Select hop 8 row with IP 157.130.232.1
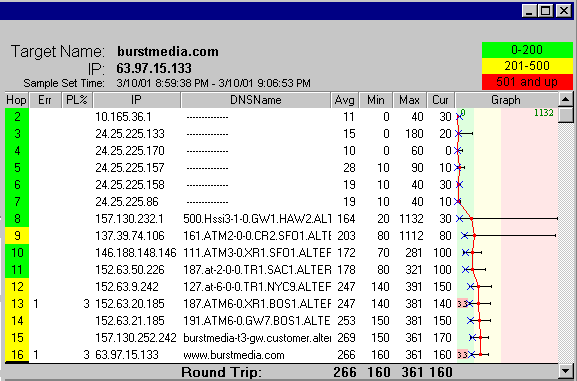Viewport: 577px width, 381px height. (282, 219)
